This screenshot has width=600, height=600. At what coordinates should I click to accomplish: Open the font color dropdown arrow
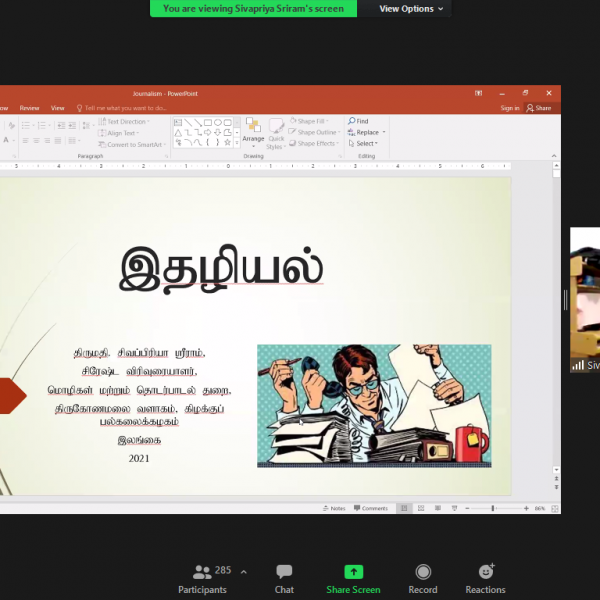coord(14,140)
